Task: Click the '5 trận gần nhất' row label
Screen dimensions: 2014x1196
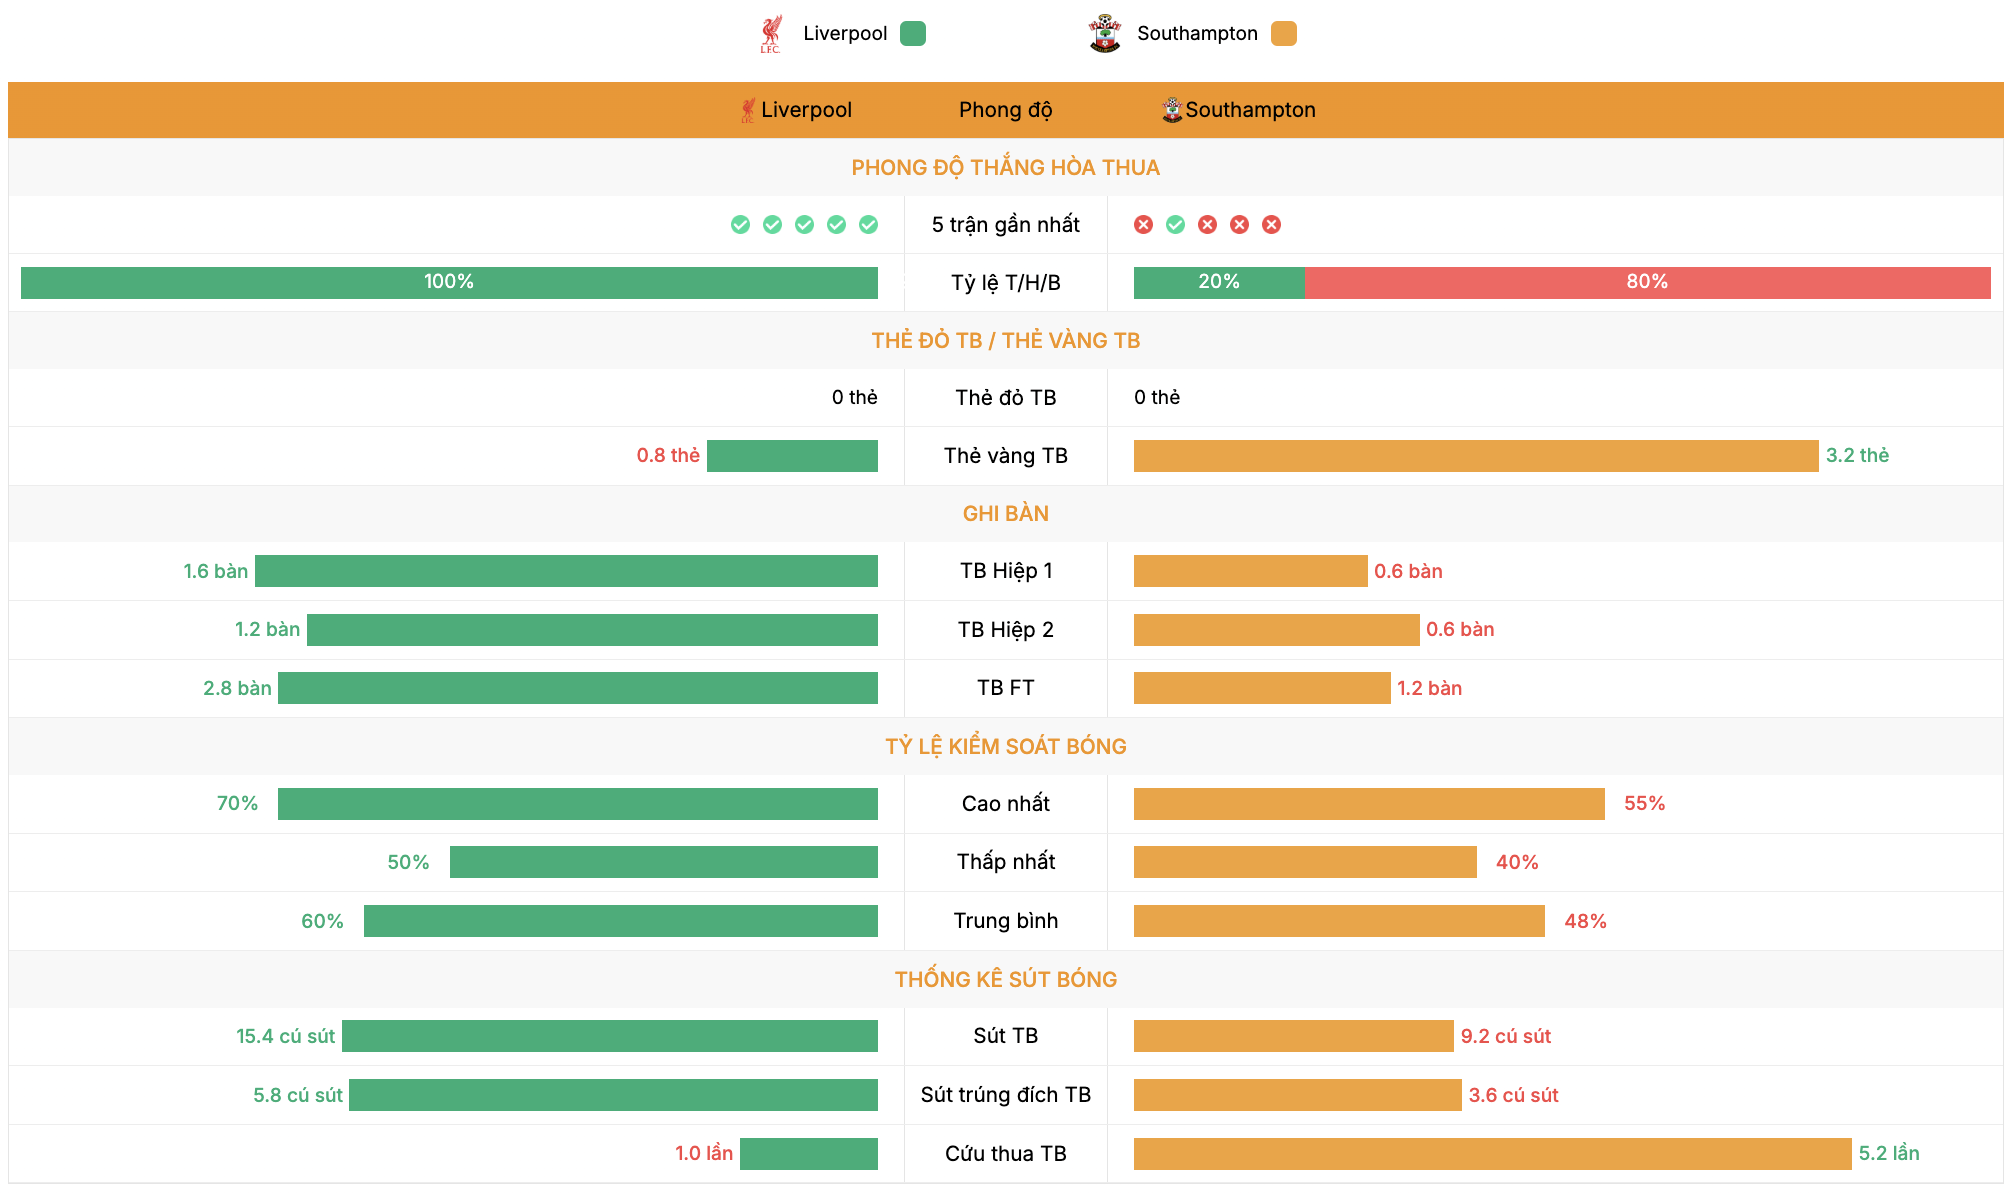Action: (x=1005, y=225)
